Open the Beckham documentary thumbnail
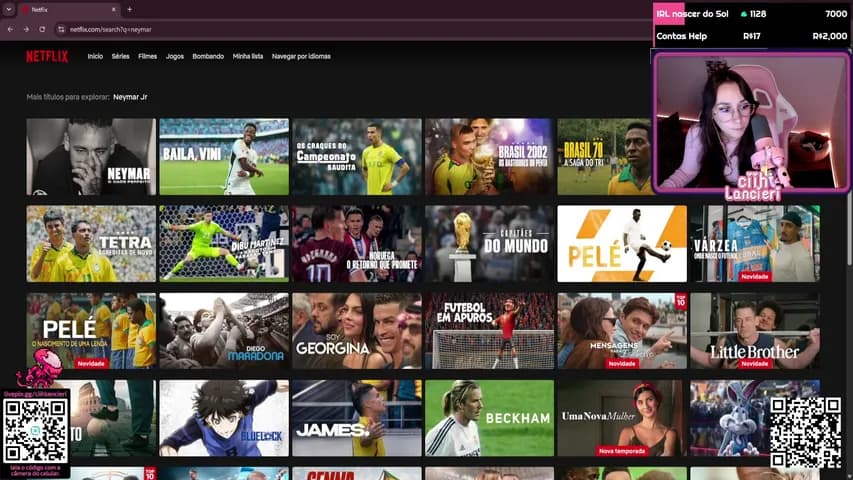The height and width of the screenshot is (480, 853). pyautogui.click(x=490, y=418)
